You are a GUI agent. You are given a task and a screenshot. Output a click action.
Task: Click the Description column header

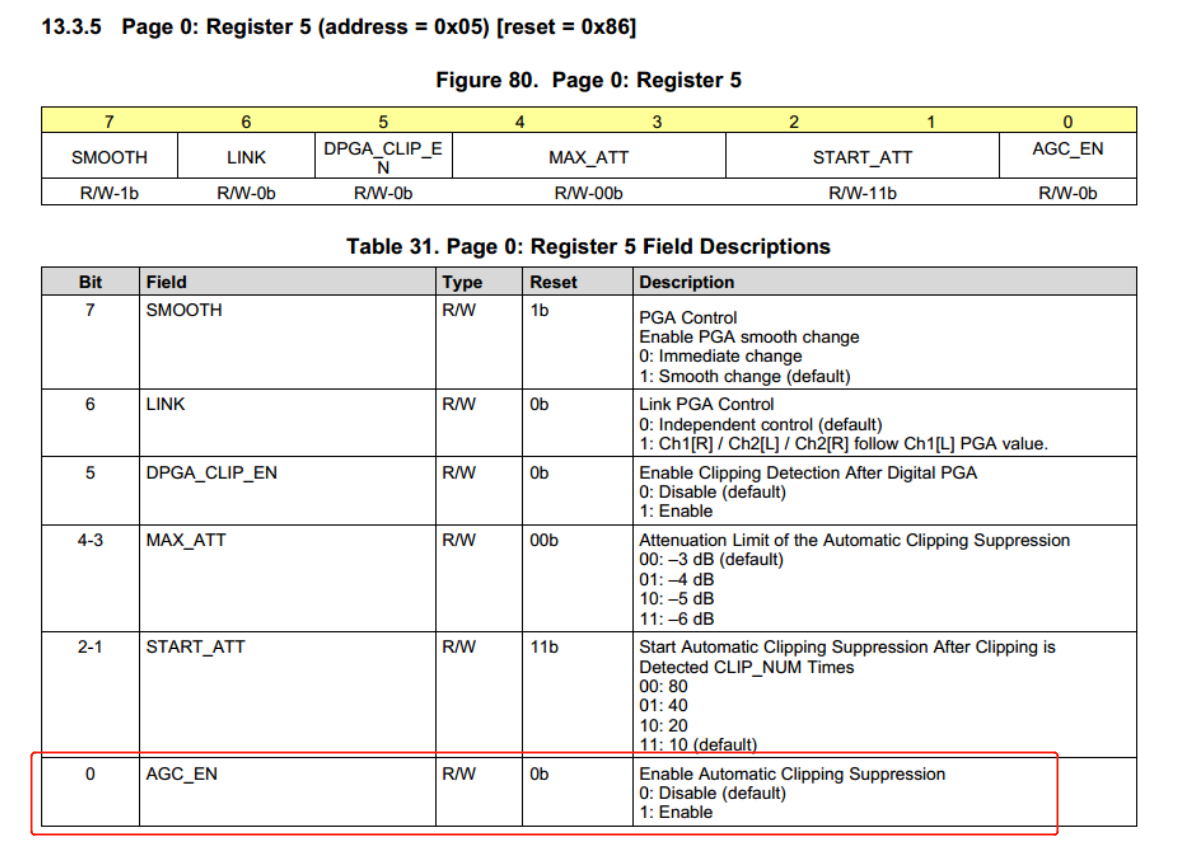(x=686, y=282)
